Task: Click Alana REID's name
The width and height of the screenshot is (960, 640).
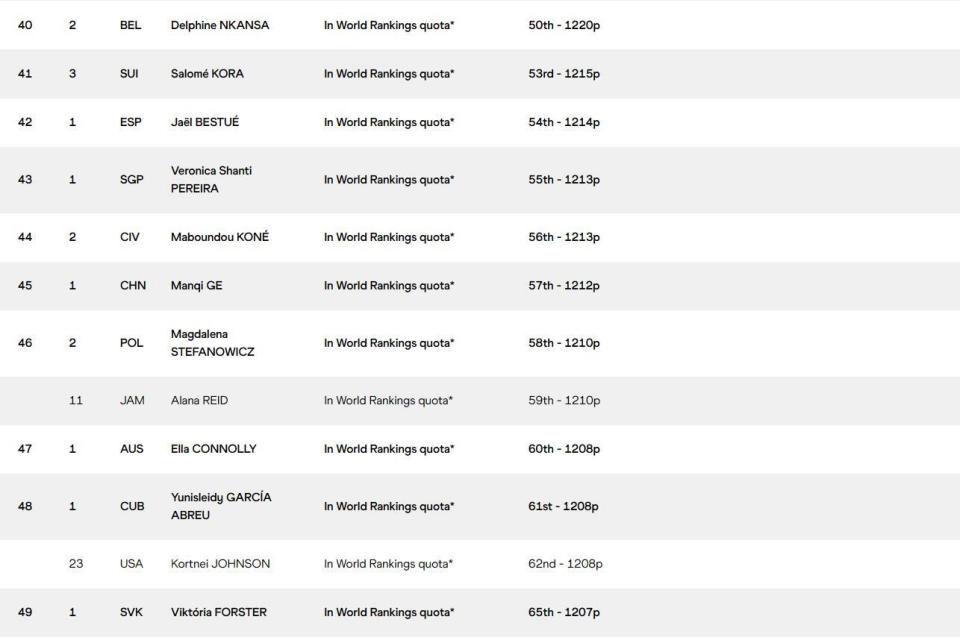Action: [201, 401]
